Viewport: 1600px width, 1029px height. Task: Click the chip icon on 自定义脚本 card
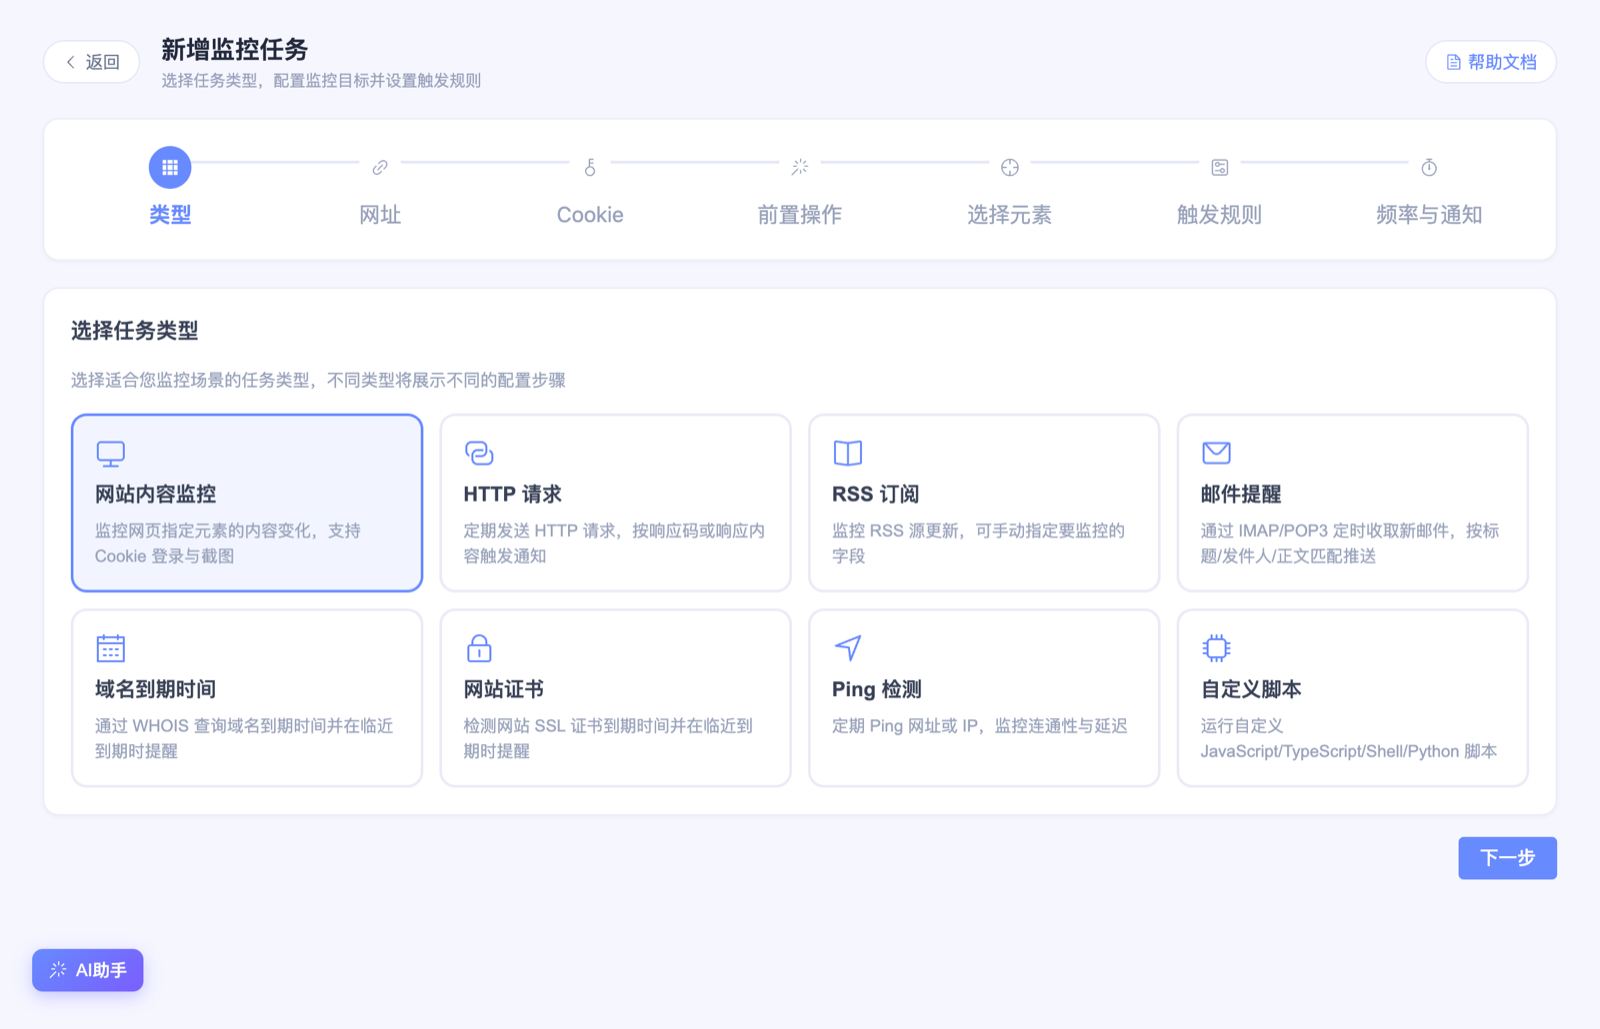(x=1216, y=648)
